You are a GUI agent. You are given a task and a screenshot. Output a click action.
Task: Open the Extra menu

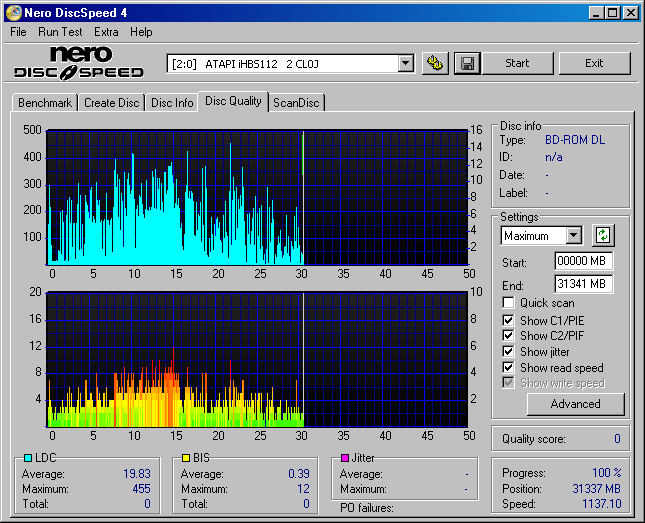pyautogui.click(x=106, y=32)
